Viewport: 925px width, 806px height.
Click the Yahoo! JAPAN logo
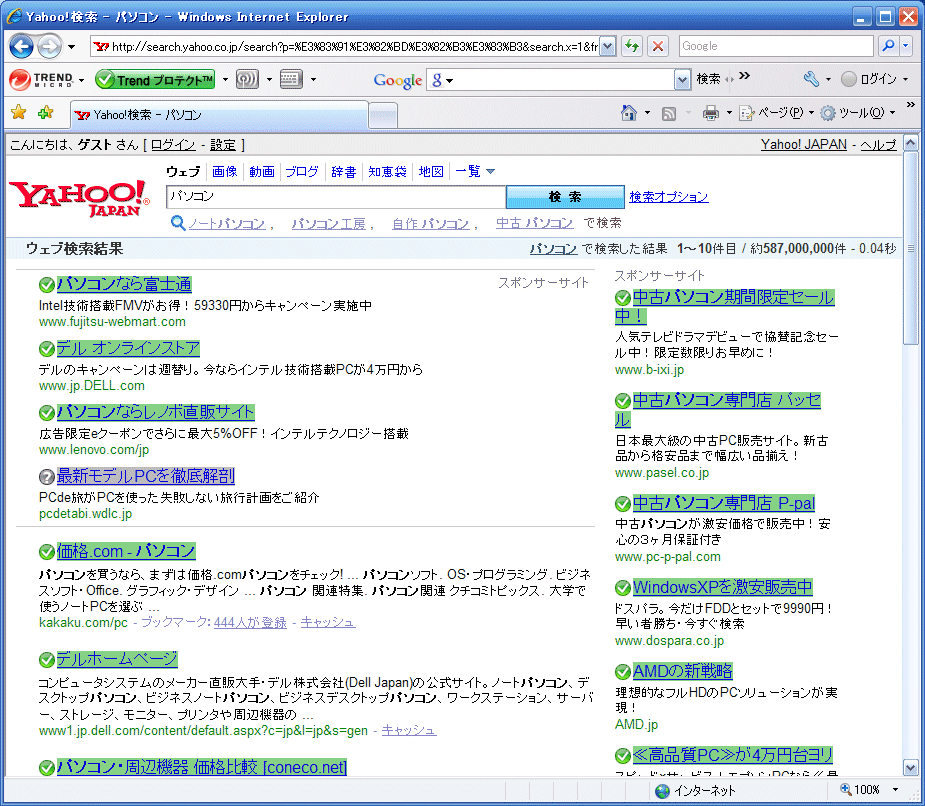(x=79, y=199)
